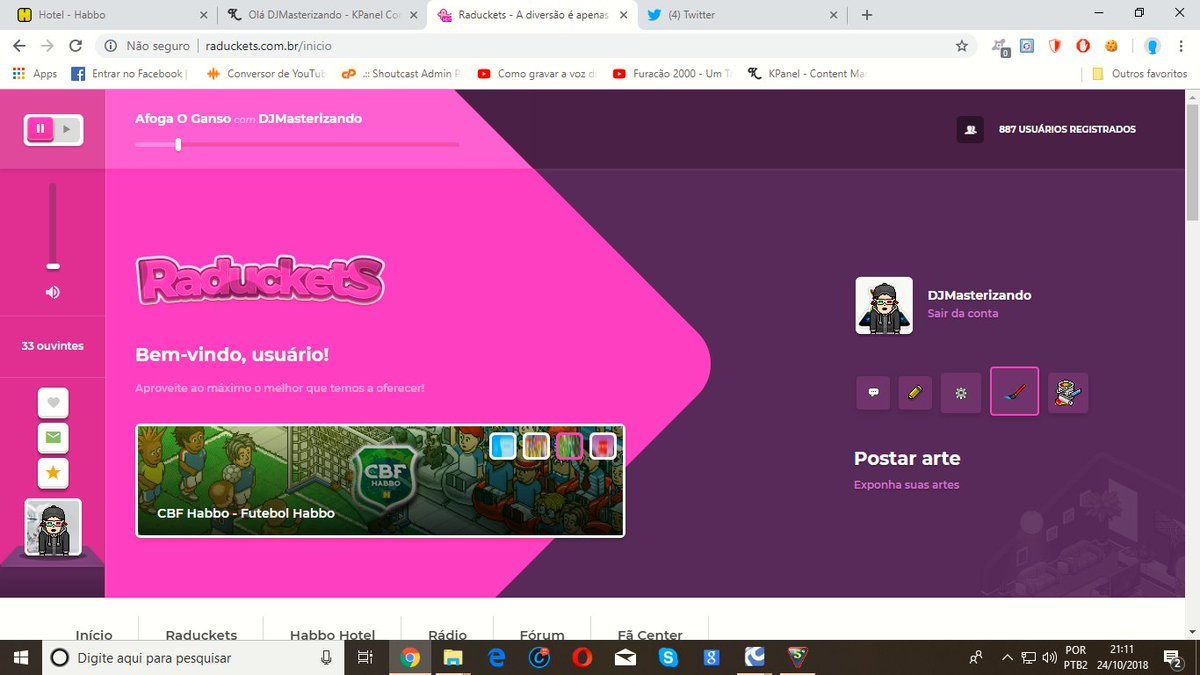The image size is (1200, 675).
Task: Click the cookie extension icon in Chrome
Action: (1110, 46)
